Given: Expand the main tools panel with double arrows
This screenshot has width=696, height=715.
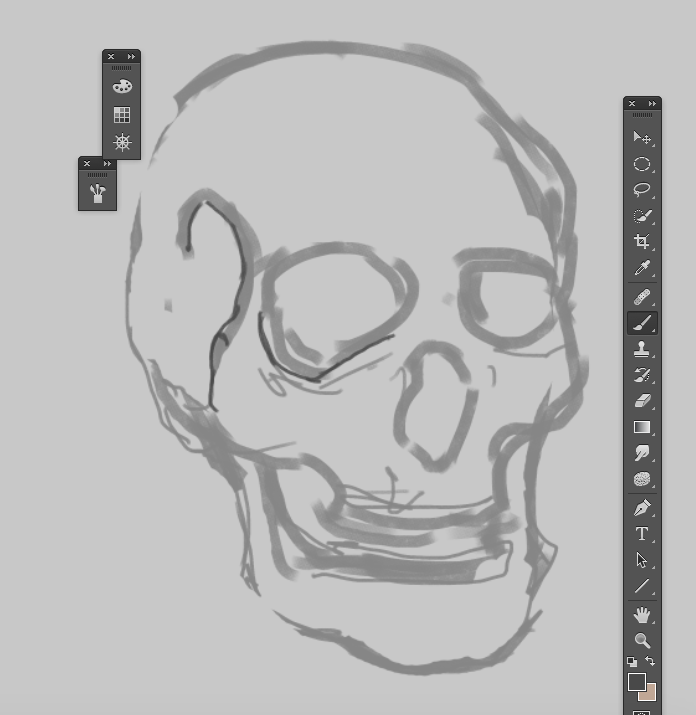Looking at the screenshot, I should 653,104.
